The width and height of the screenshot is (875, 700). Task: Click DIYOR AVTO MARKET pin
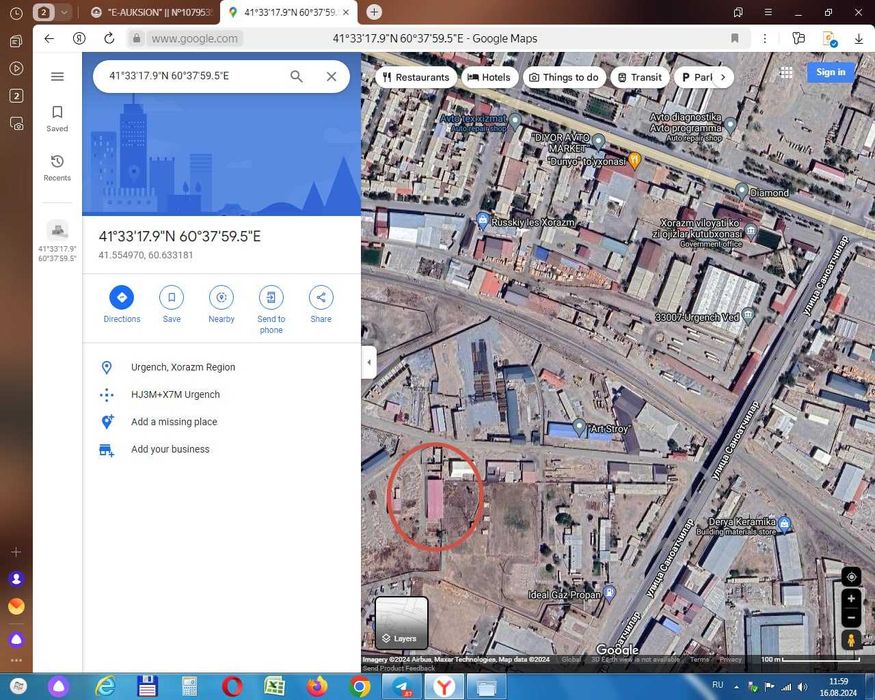pyautogui.click(x=598, y=141)
